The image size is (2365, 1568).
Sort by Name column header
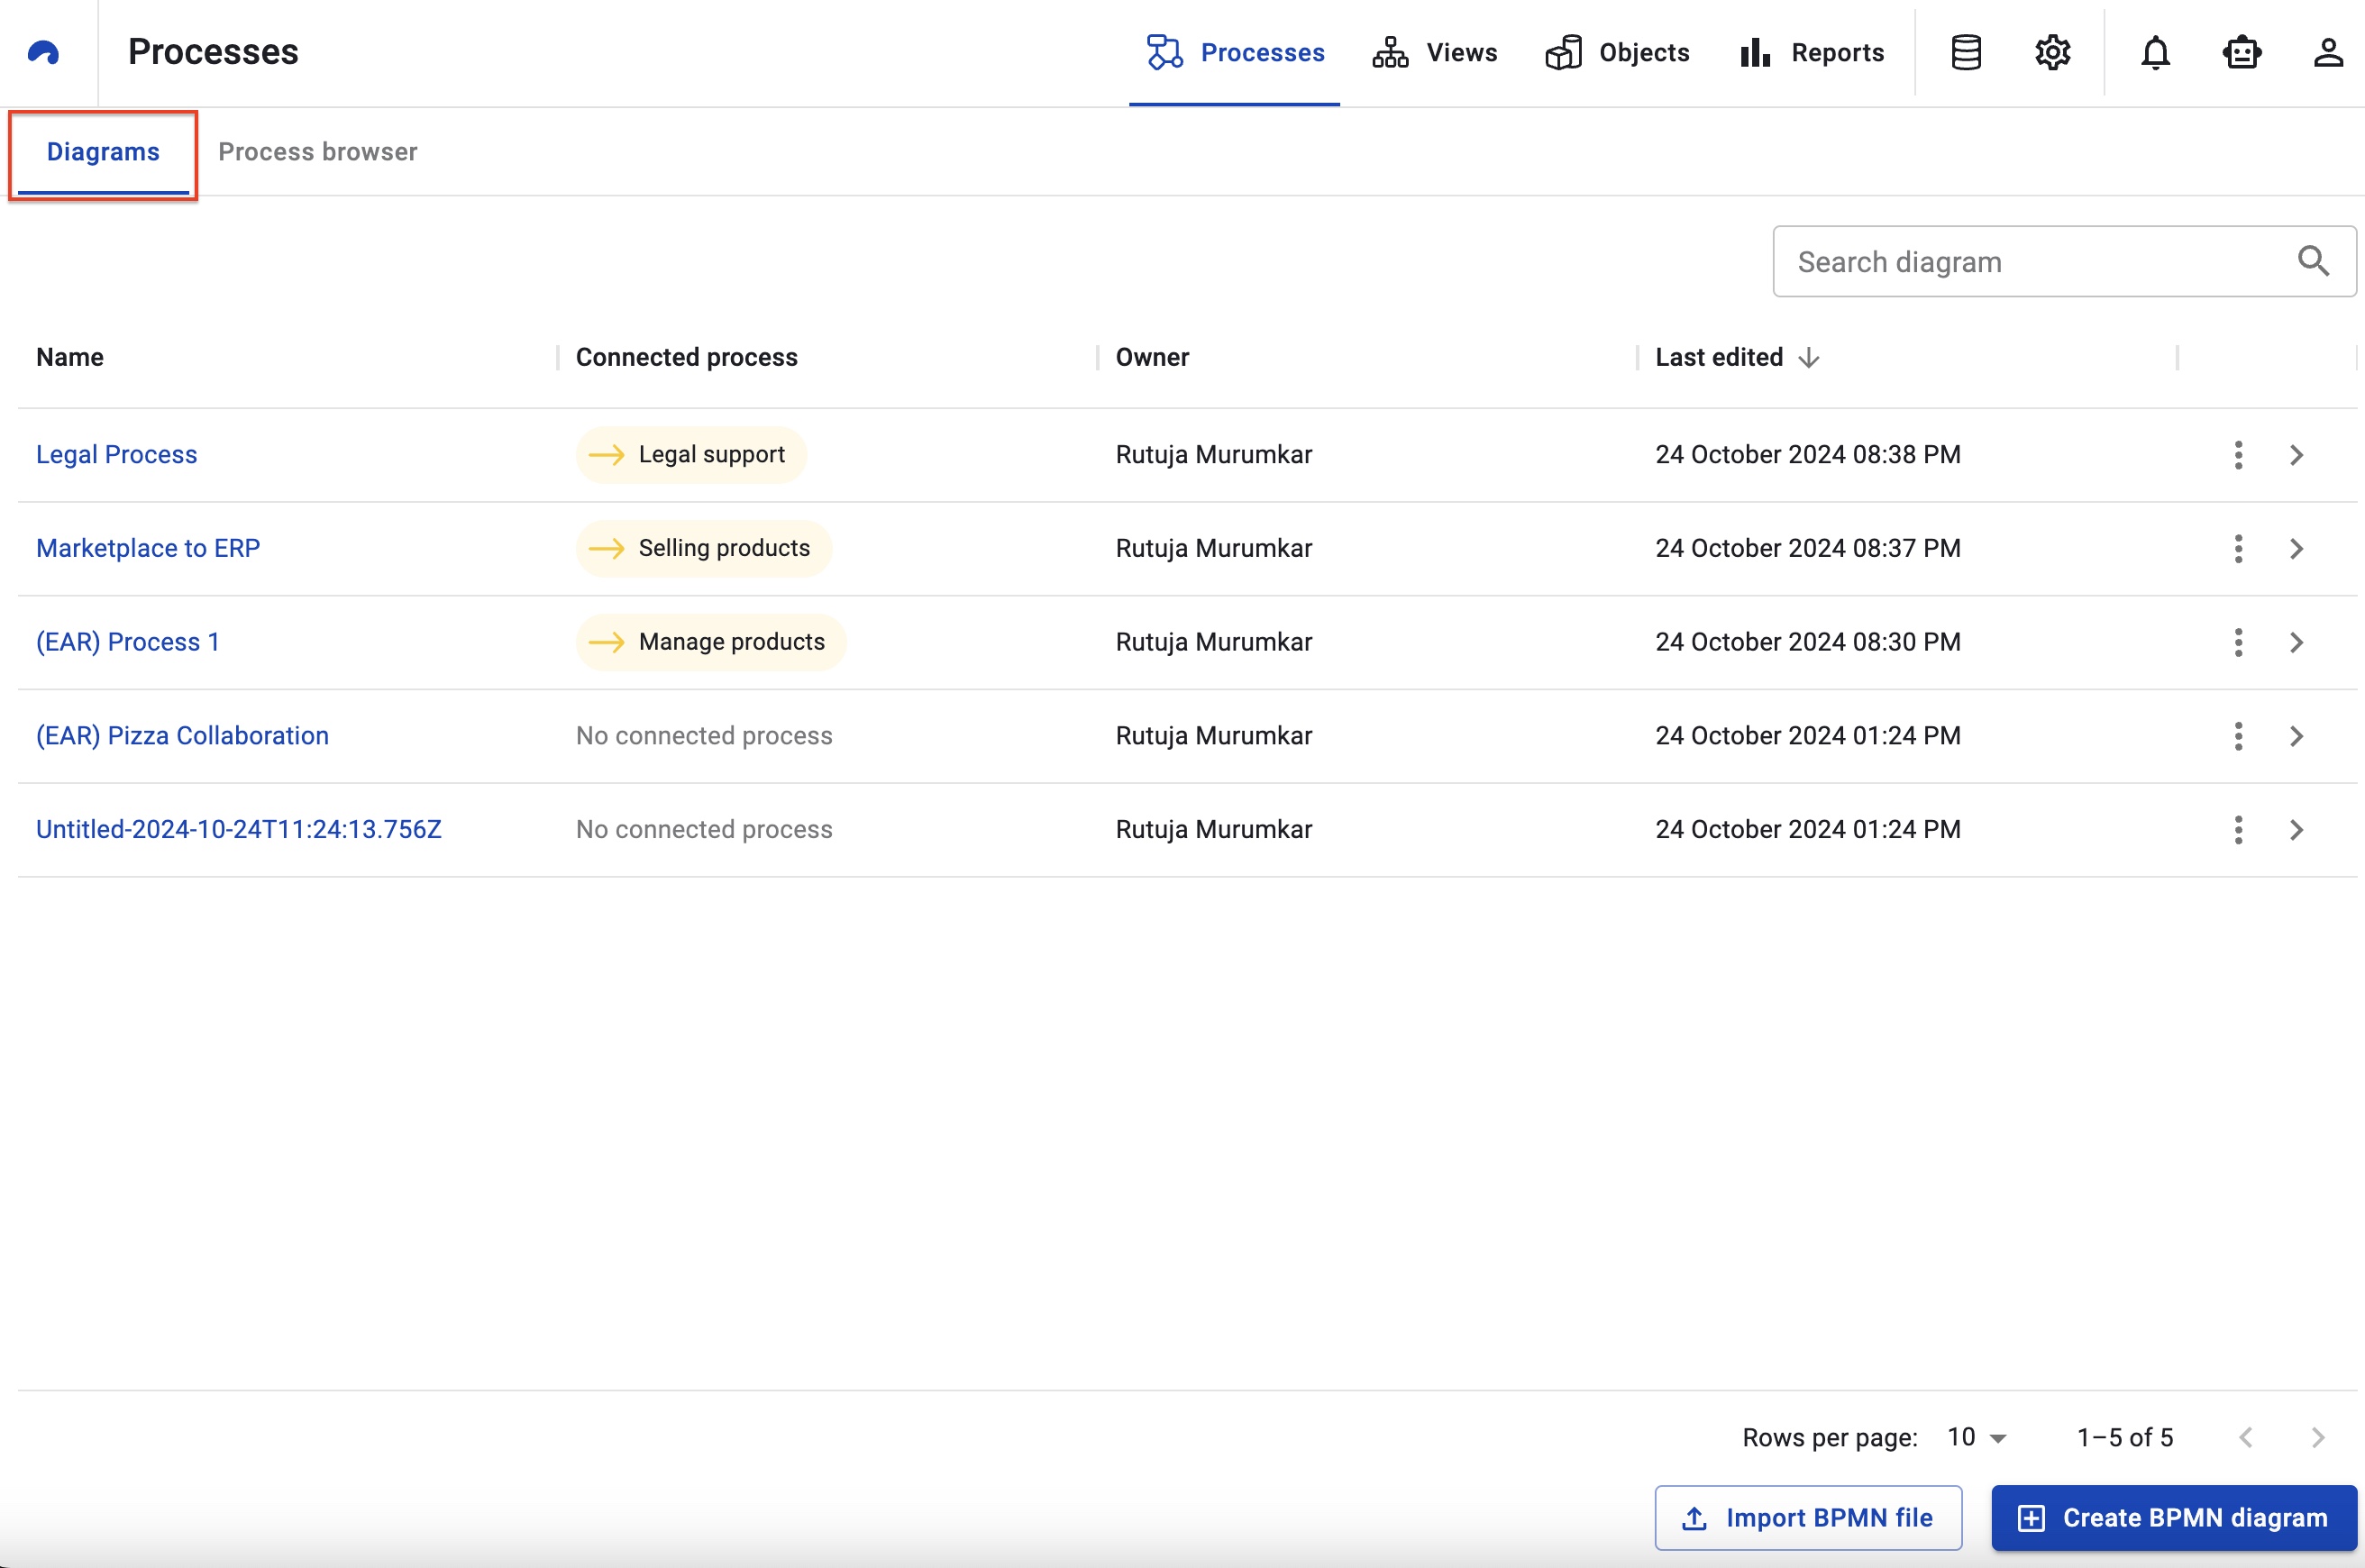[x=70, y=358]
